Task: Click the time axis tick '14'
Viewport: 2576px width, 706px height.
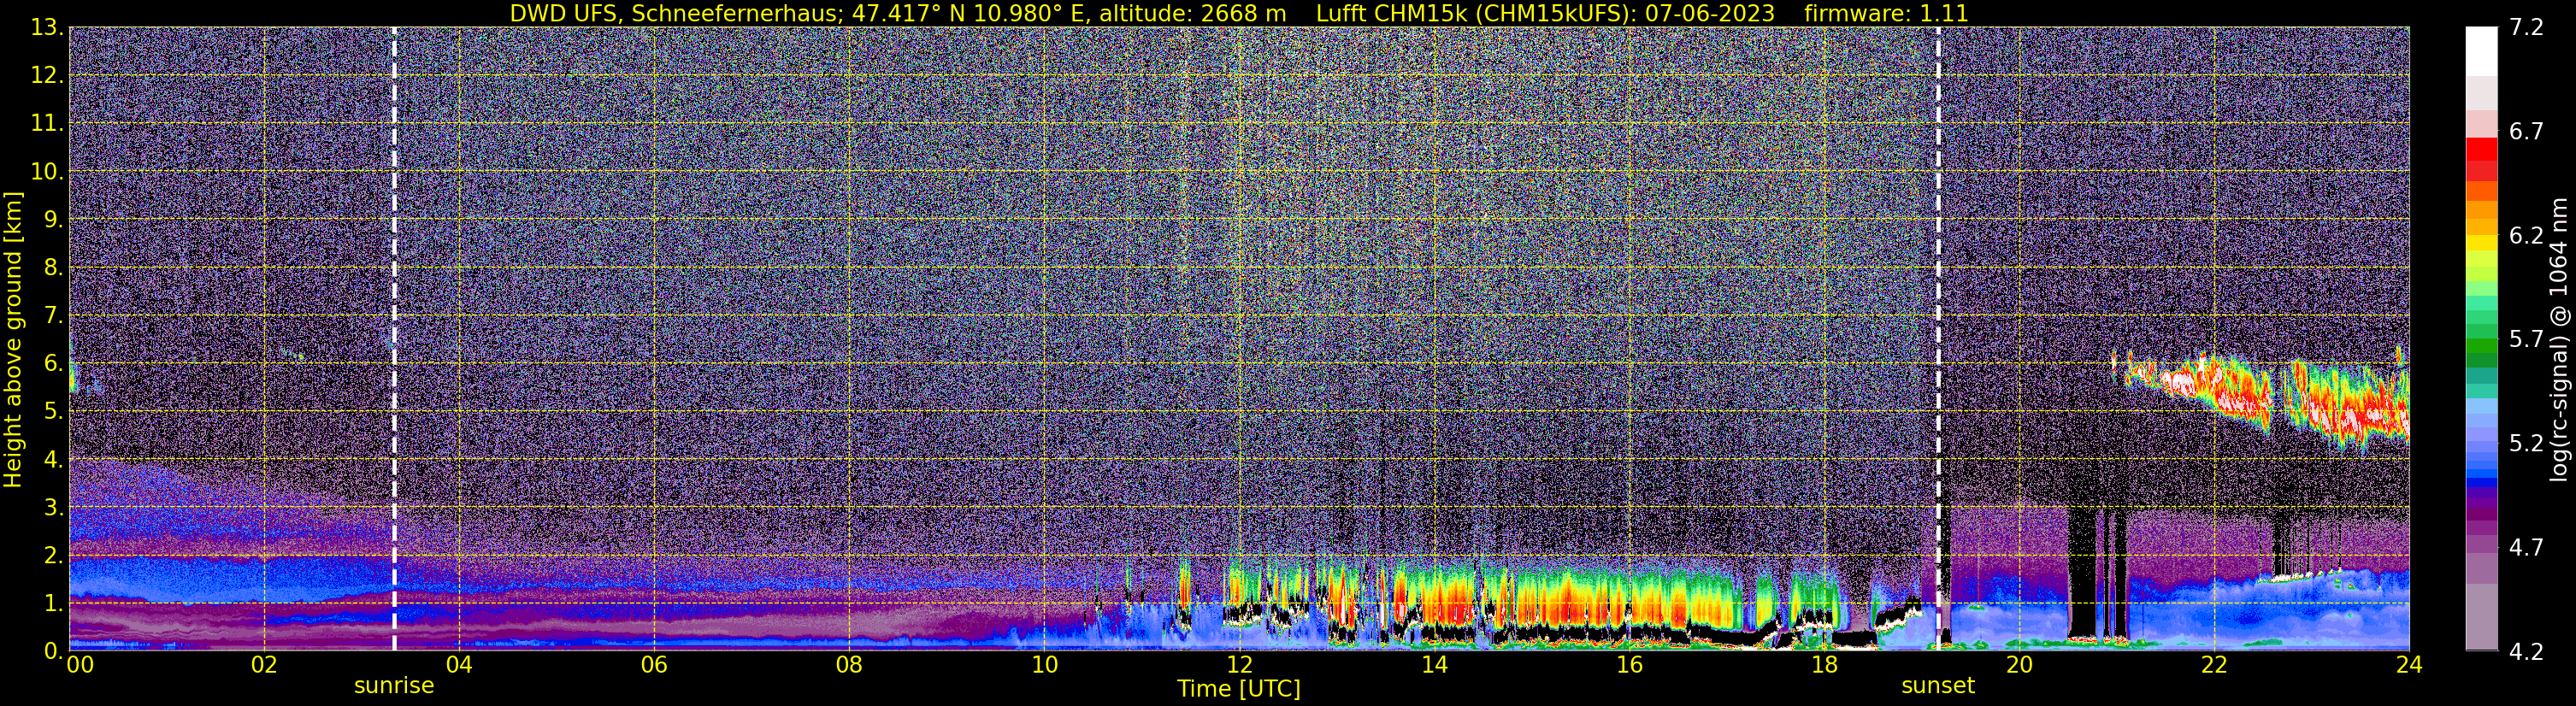Action: 1434,665
